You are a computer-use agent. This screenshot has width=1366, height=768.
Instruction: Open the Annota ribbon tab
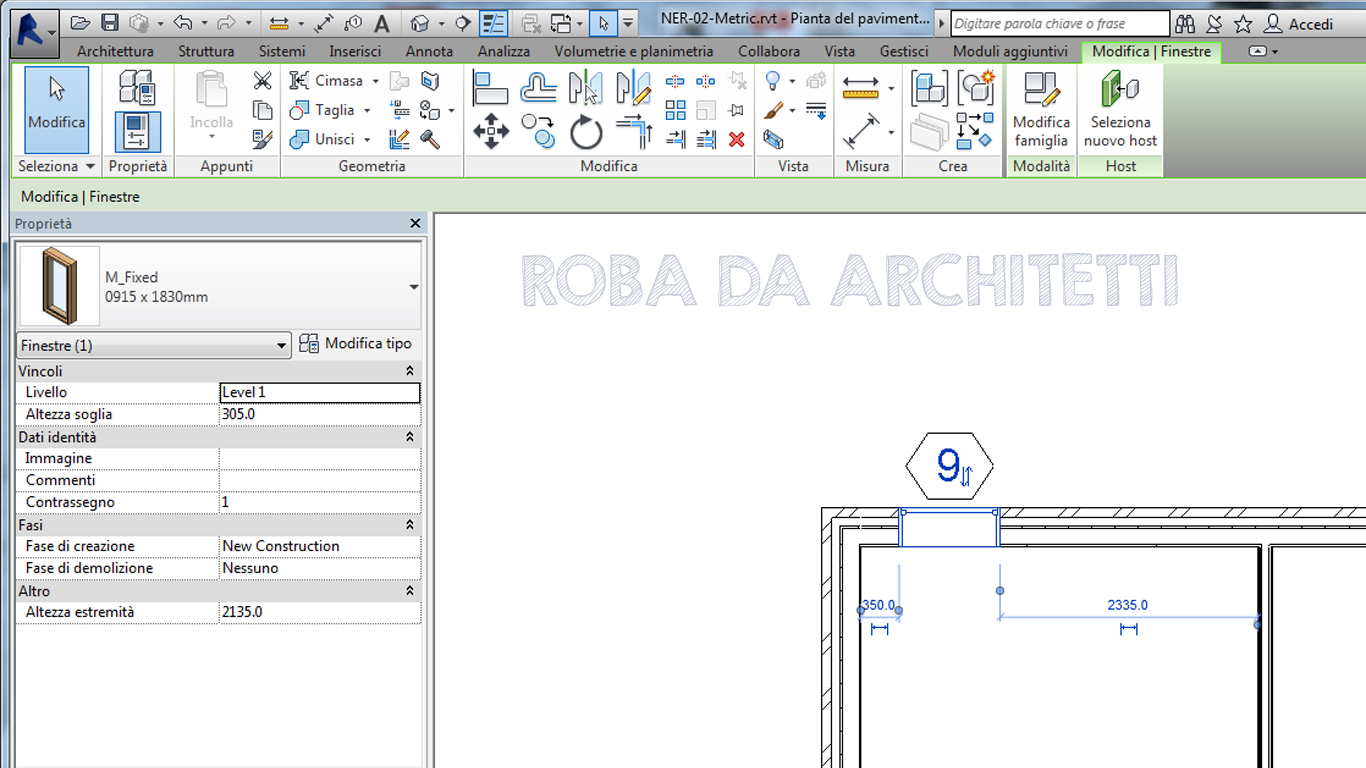429,51
